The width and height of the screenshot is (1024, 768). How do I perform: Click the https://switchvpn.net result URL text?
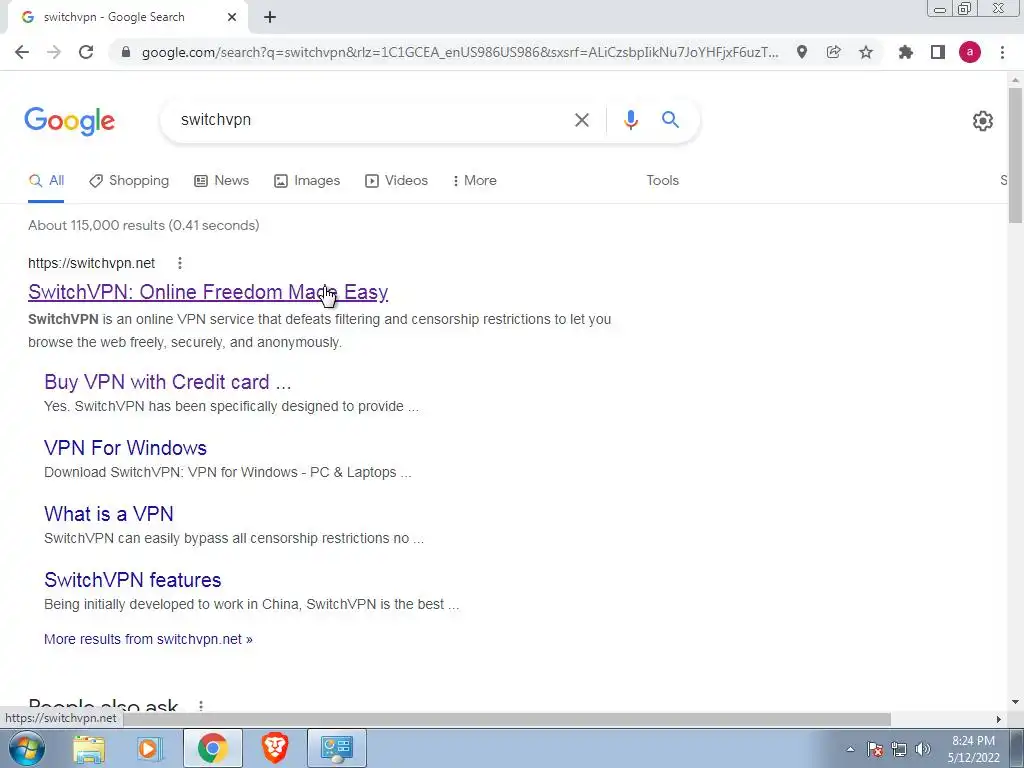(91, 263)
